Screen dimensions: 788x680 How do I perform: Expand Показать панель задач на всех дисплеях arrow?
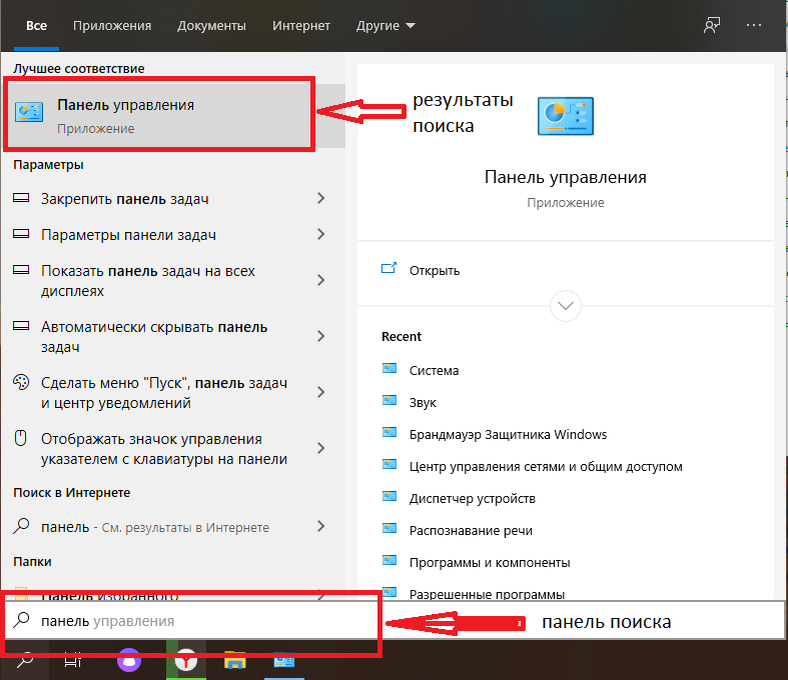pos(321,280)
